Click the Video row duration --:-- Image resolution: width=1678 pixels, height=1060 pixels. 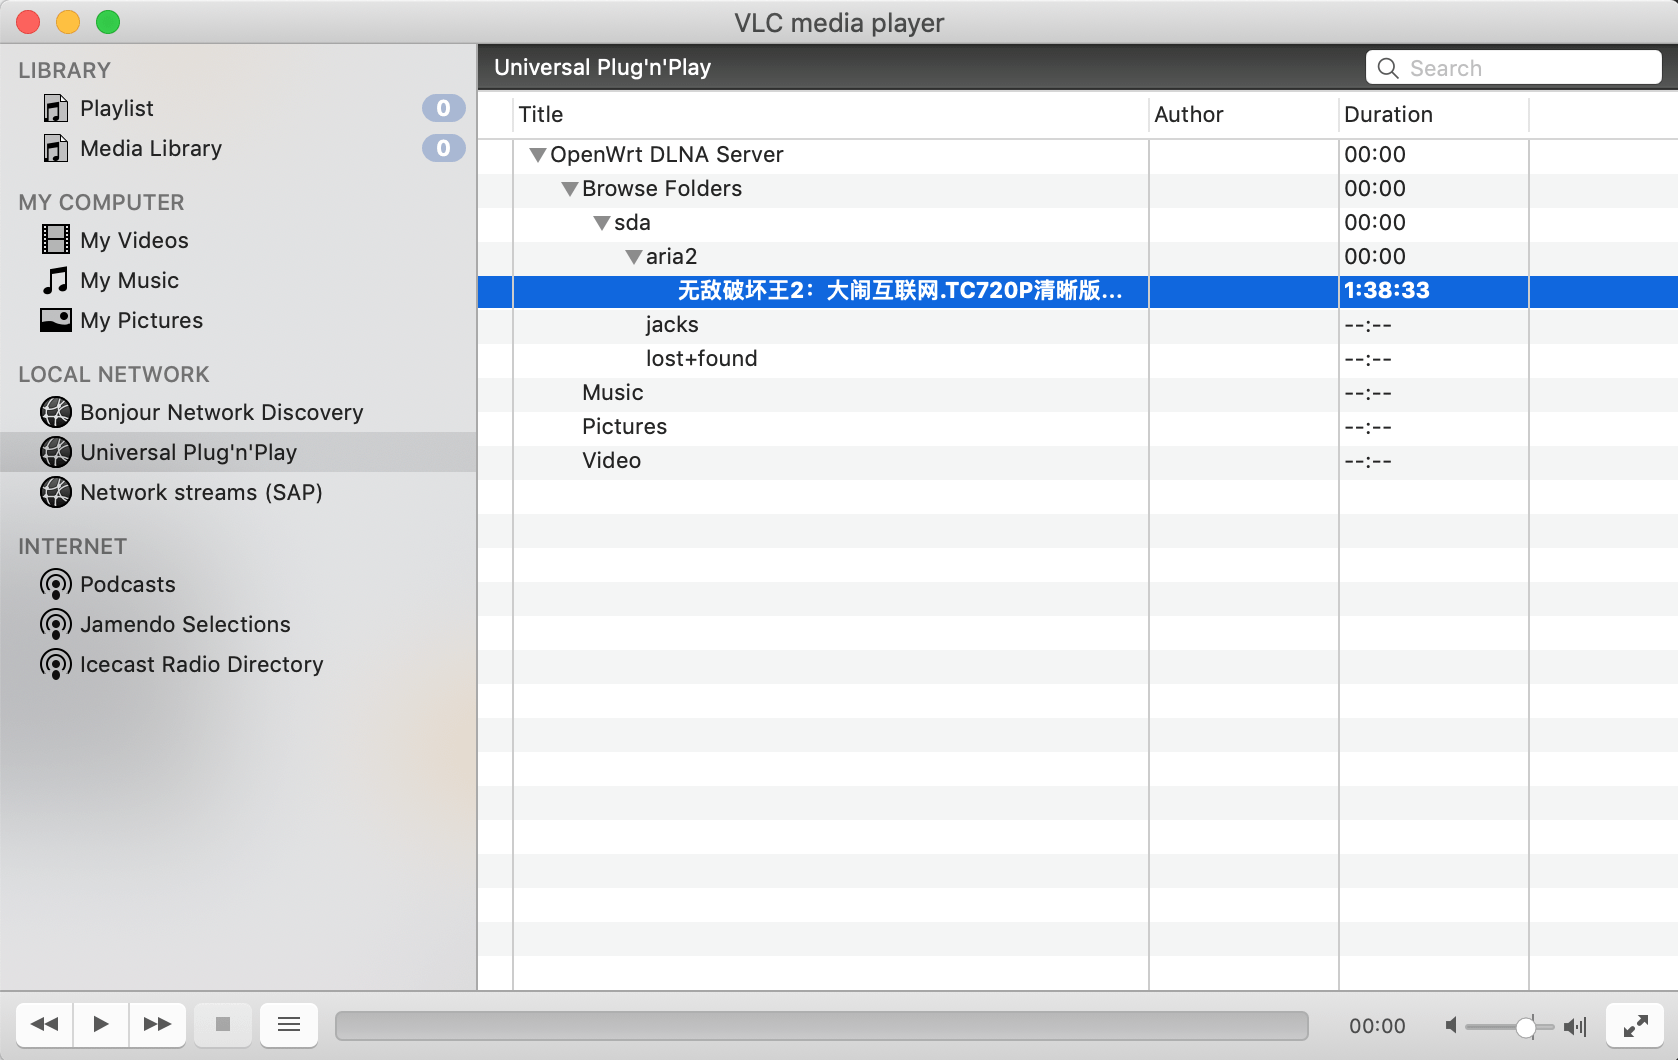(x=1368, y=462)
